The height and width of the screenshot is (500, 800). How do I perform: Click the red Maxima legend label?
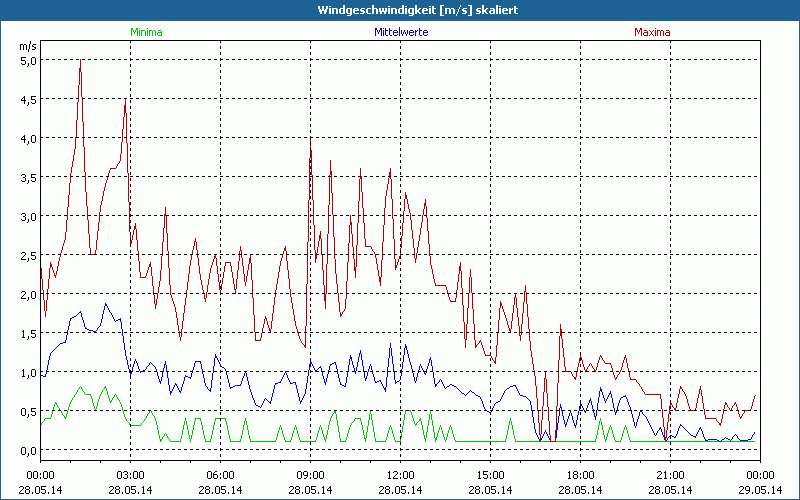click(x=652, y=32)
